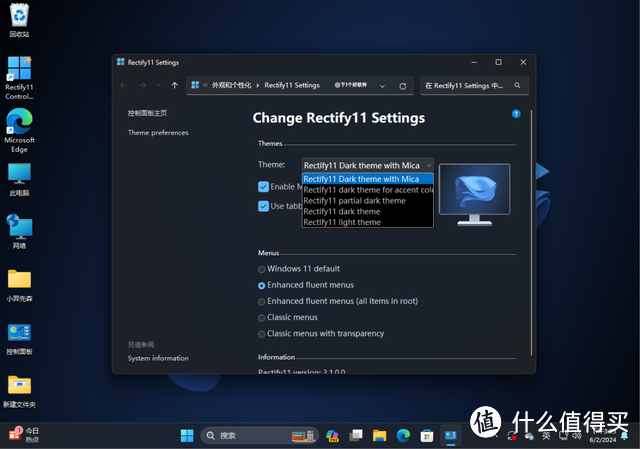Choose Rectify11 partial dark theme
640x449 pixels.
point(367,200)
